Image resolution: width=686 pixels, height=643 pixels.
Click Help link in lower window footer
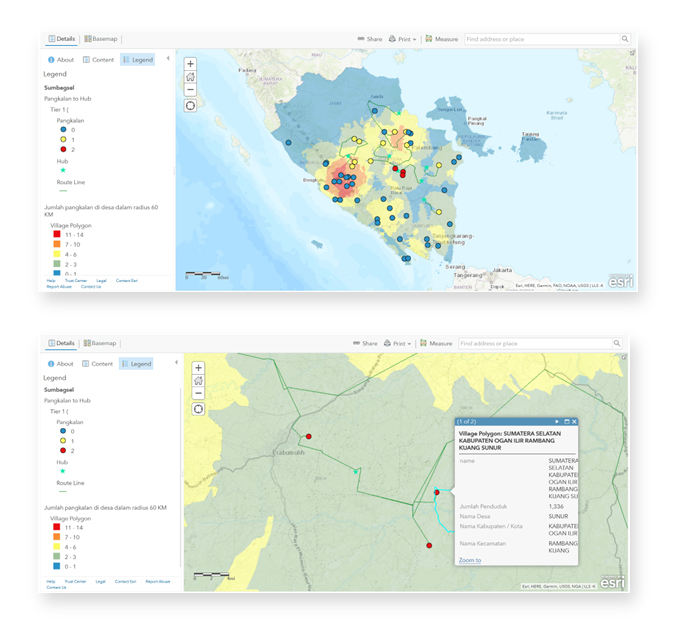click(x=51, y=581)
